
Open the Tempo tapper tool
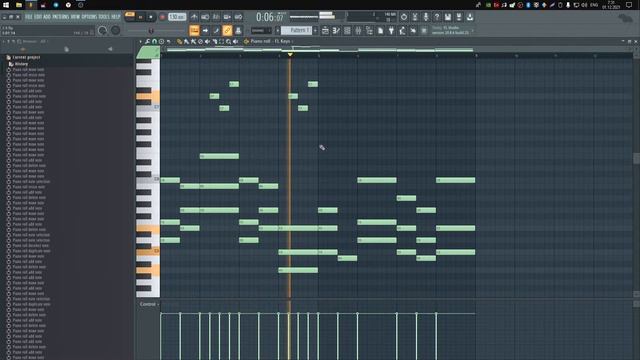coord(402,31)
